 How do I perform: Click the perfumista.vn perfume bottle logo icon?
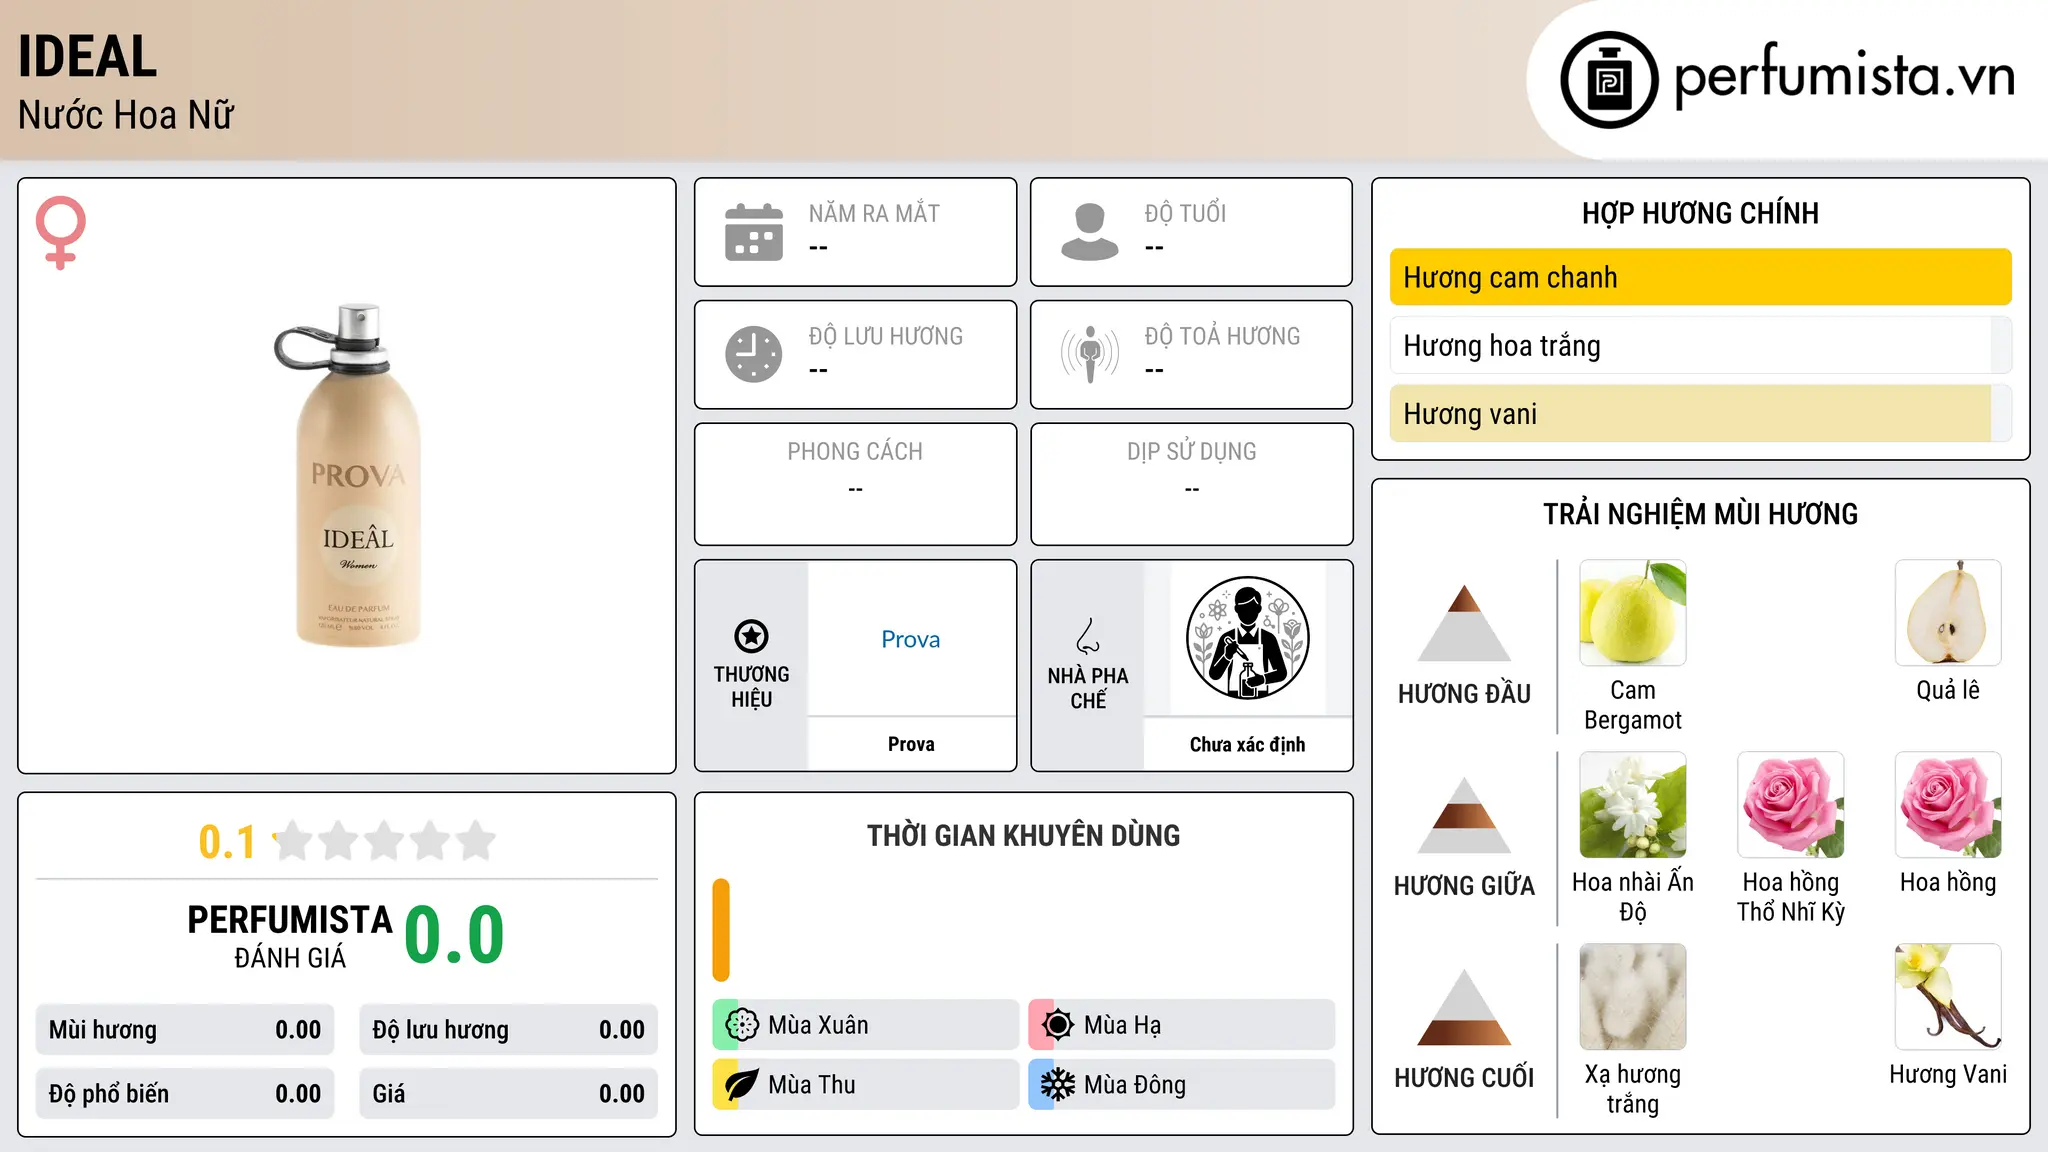tap(1609, 80)
